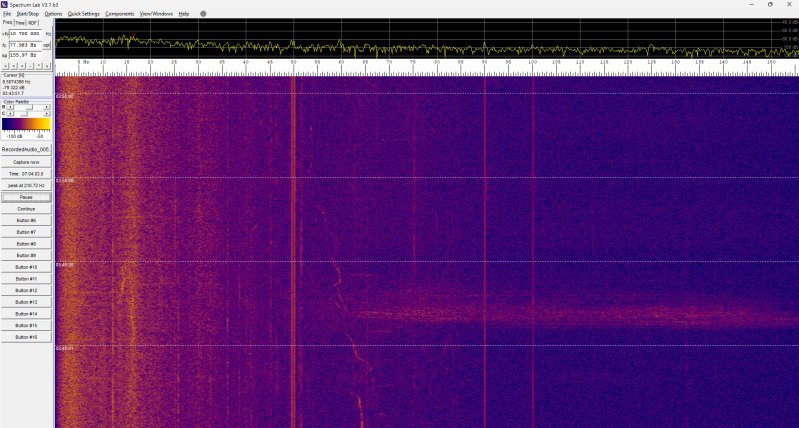Click the first small frequency-shift arrow button under sp
799x428 pixels.
coord(6,66)
